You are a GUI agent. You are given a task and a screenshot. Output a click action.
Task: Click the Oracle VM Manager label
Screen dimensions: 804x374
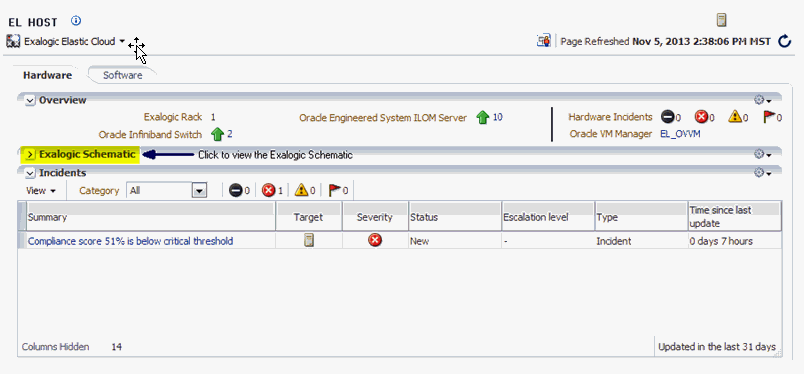tap(611, 134)
